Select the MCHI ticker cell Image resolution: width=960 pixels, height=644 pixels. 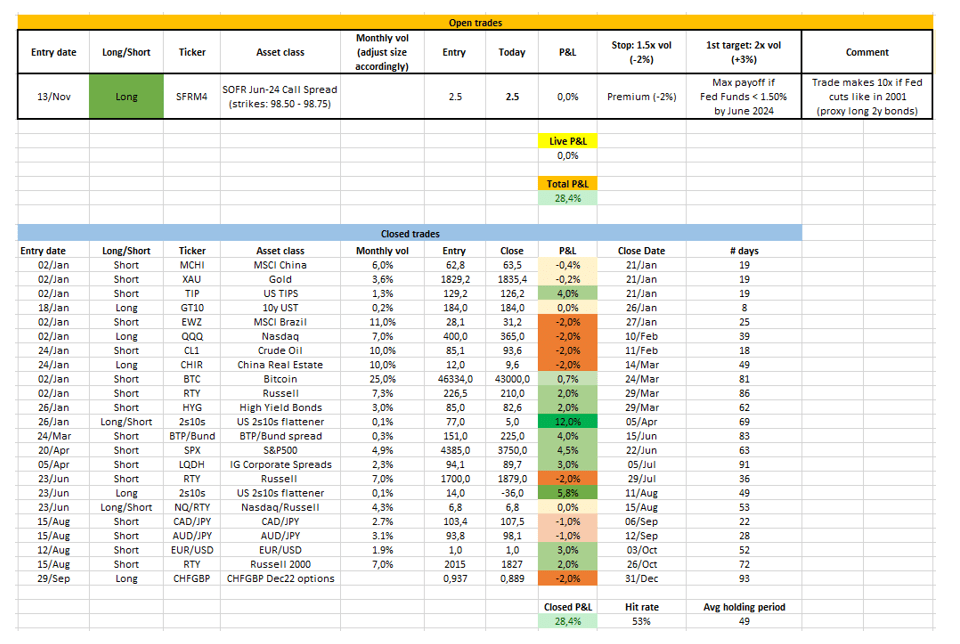(x=192, y=265)
